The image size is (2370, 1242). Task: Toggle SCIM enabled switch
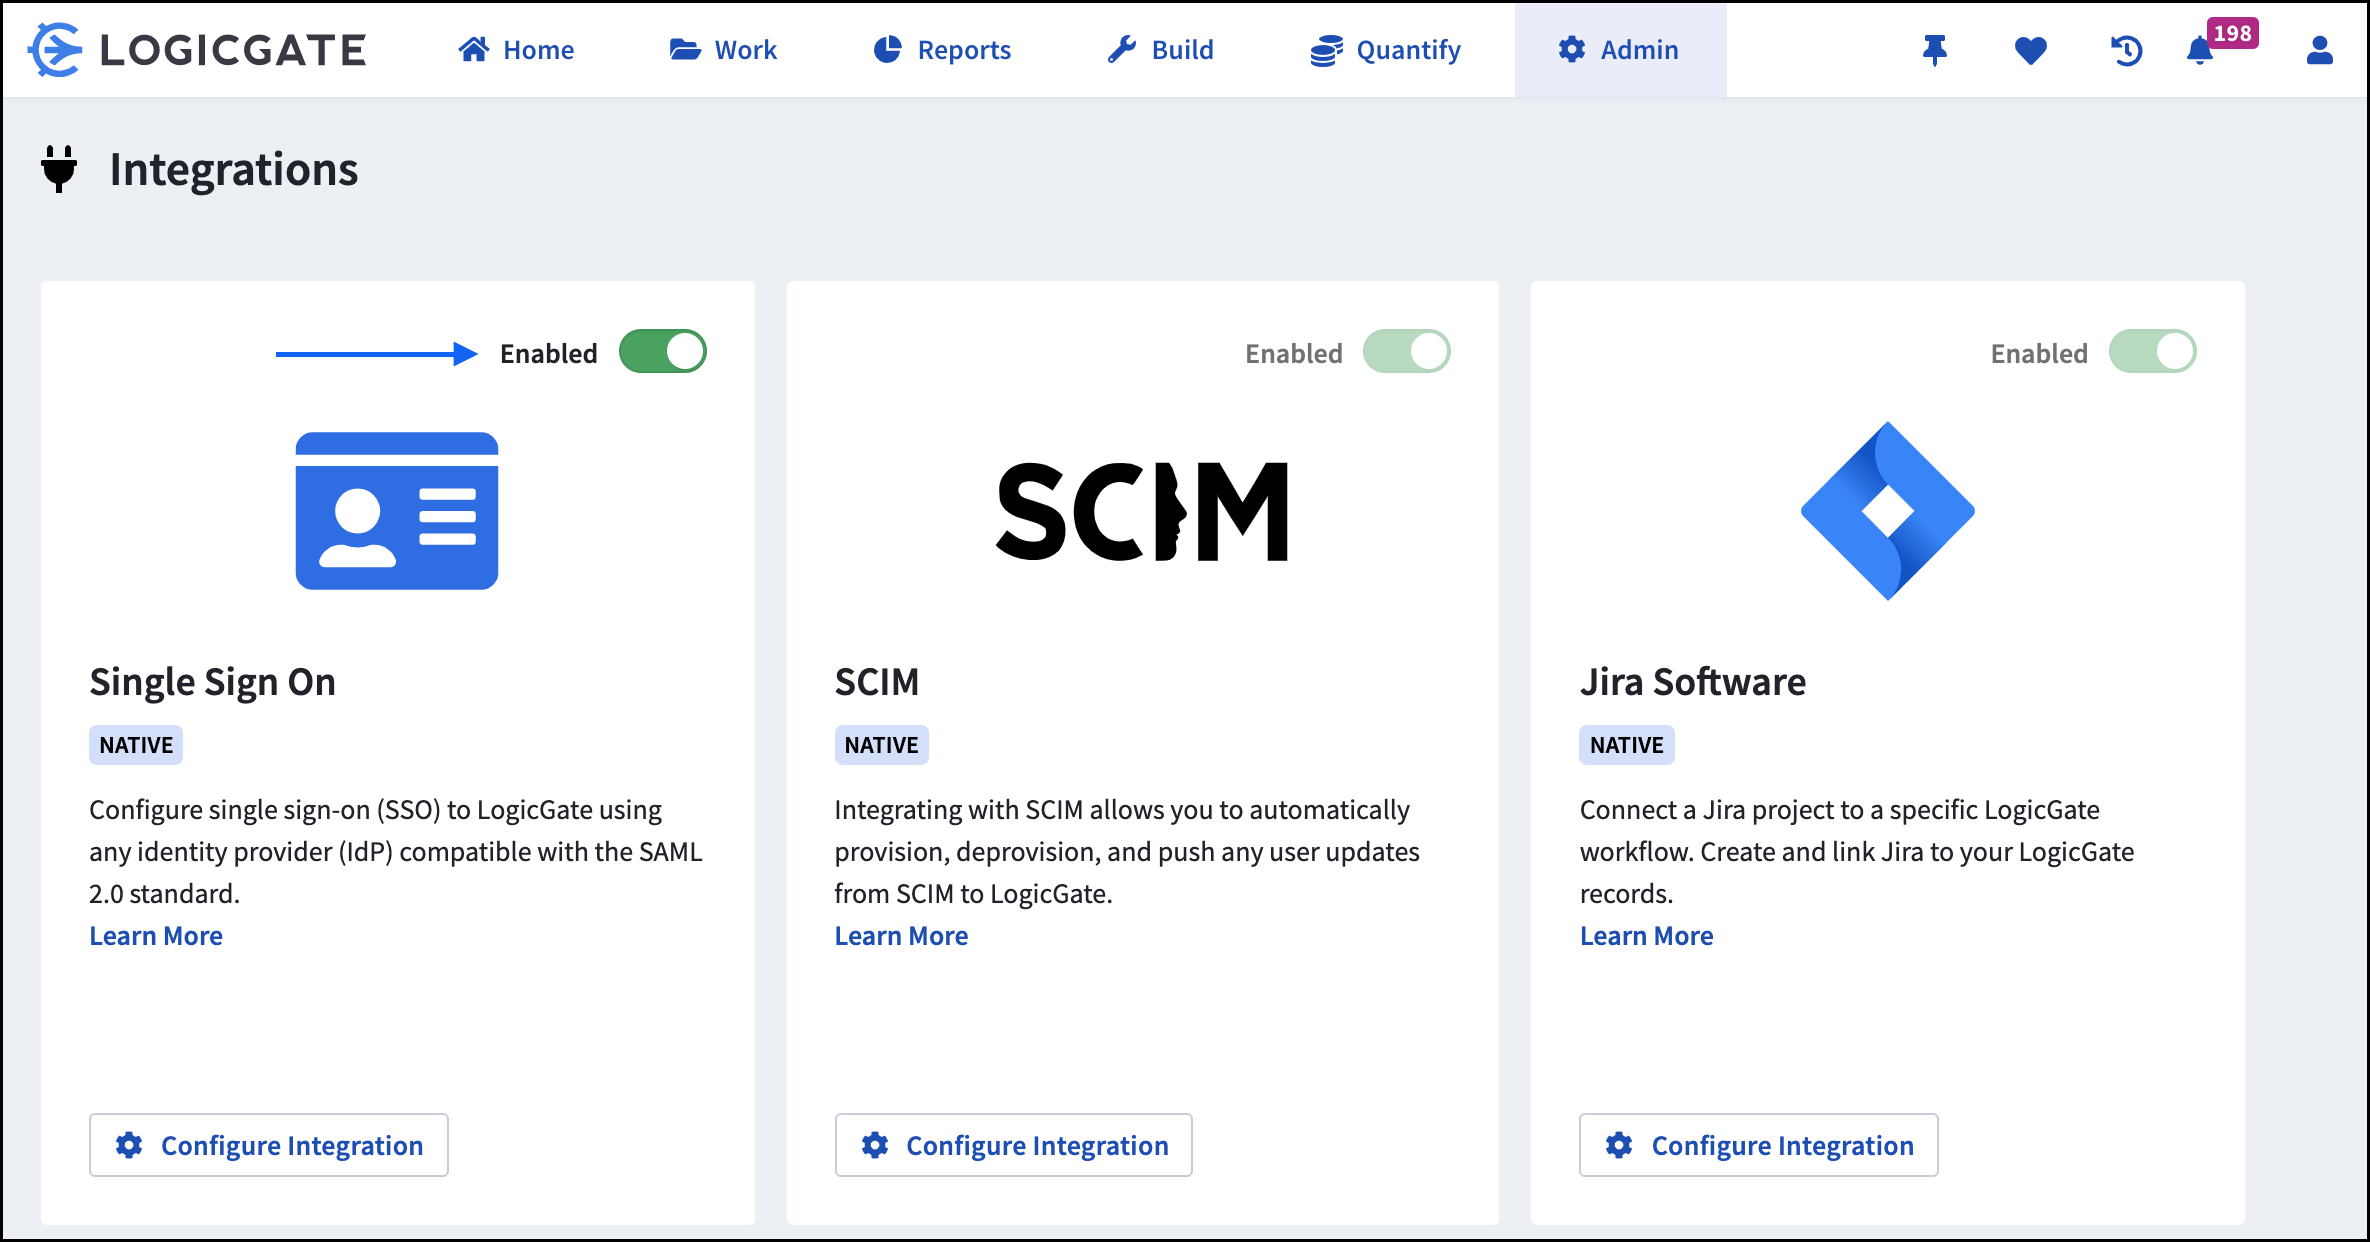coord(1407,352)
